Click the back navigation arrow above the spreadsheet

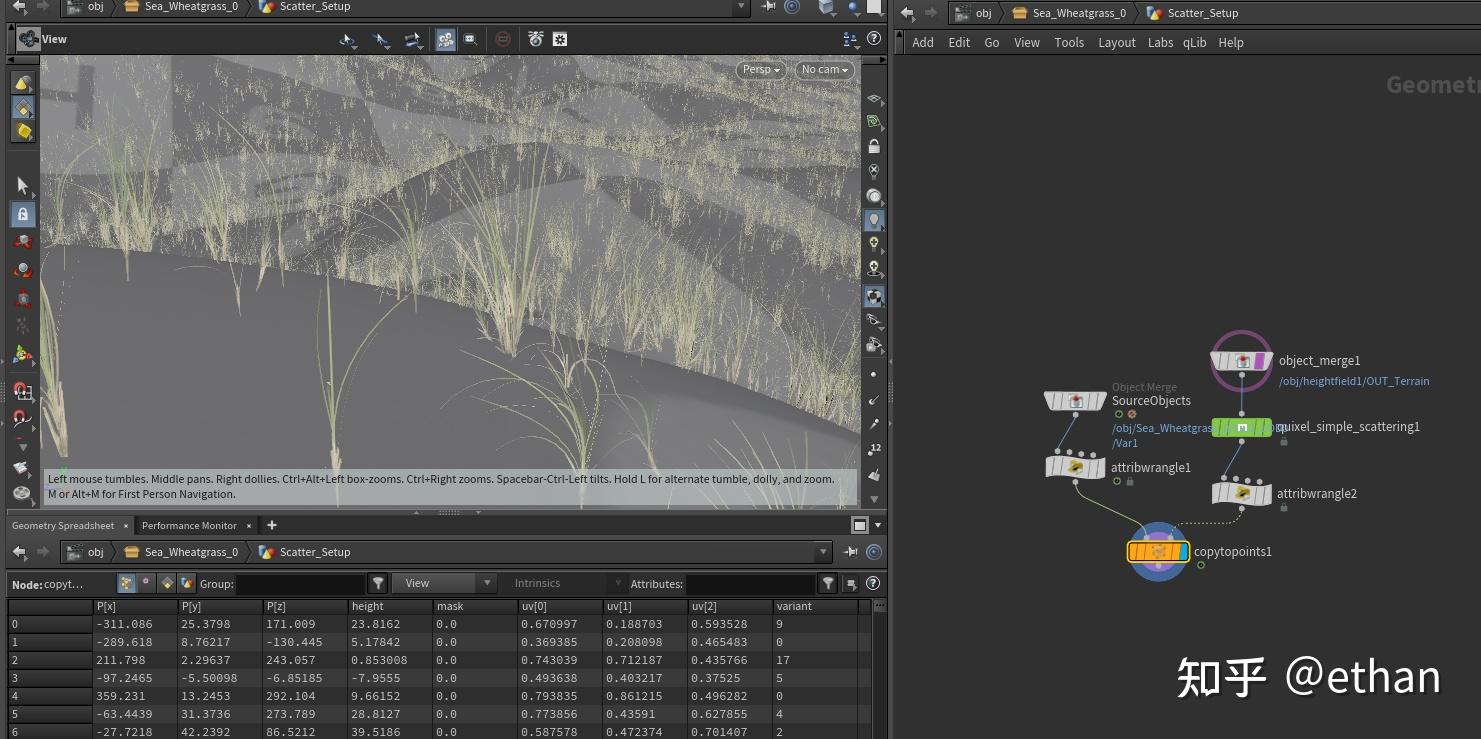click(17, 551)
